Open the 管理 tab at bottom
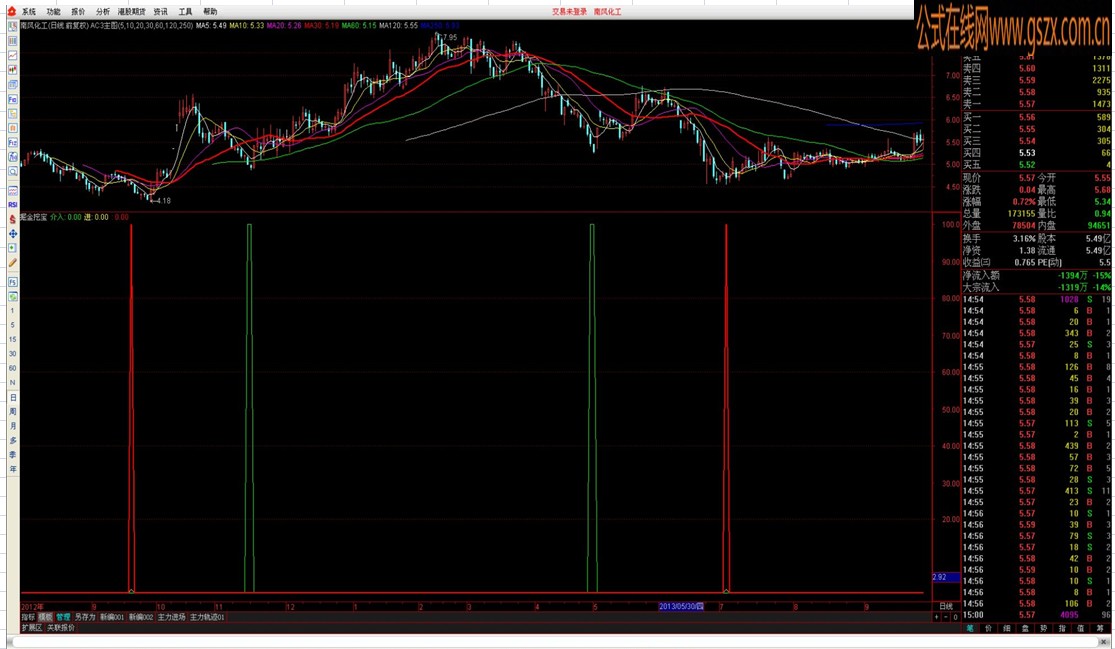Screen dimensions: 1115x649 (x=63, y=617)
